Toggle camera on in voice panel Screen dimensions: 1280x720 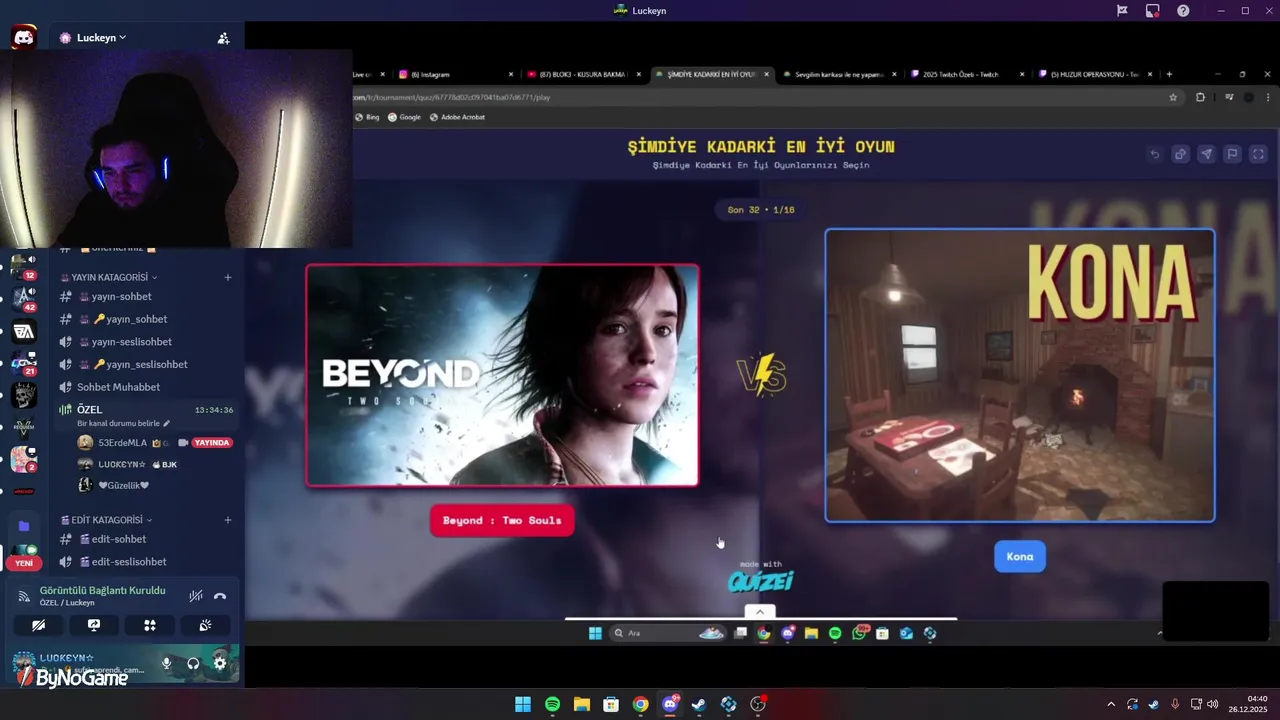tap(38, 625)
